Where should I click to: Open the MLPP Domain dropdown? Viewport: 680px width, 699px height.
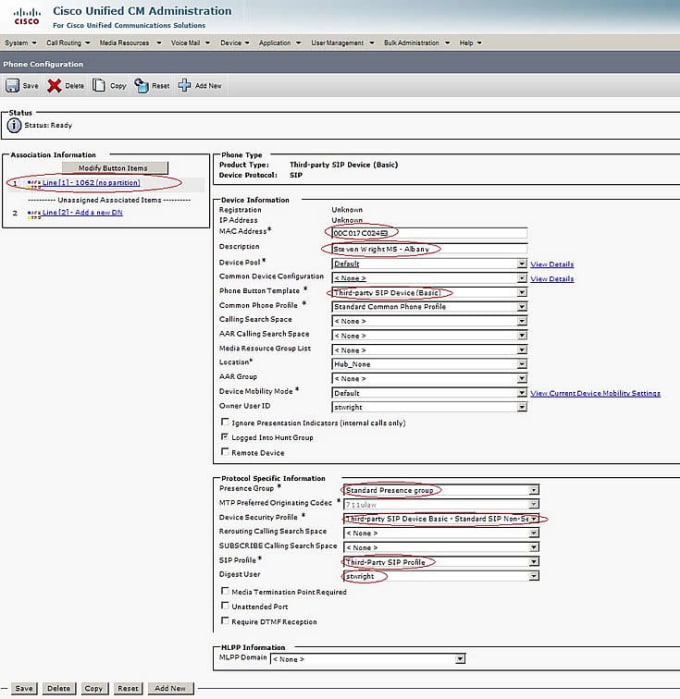(368, 659)
